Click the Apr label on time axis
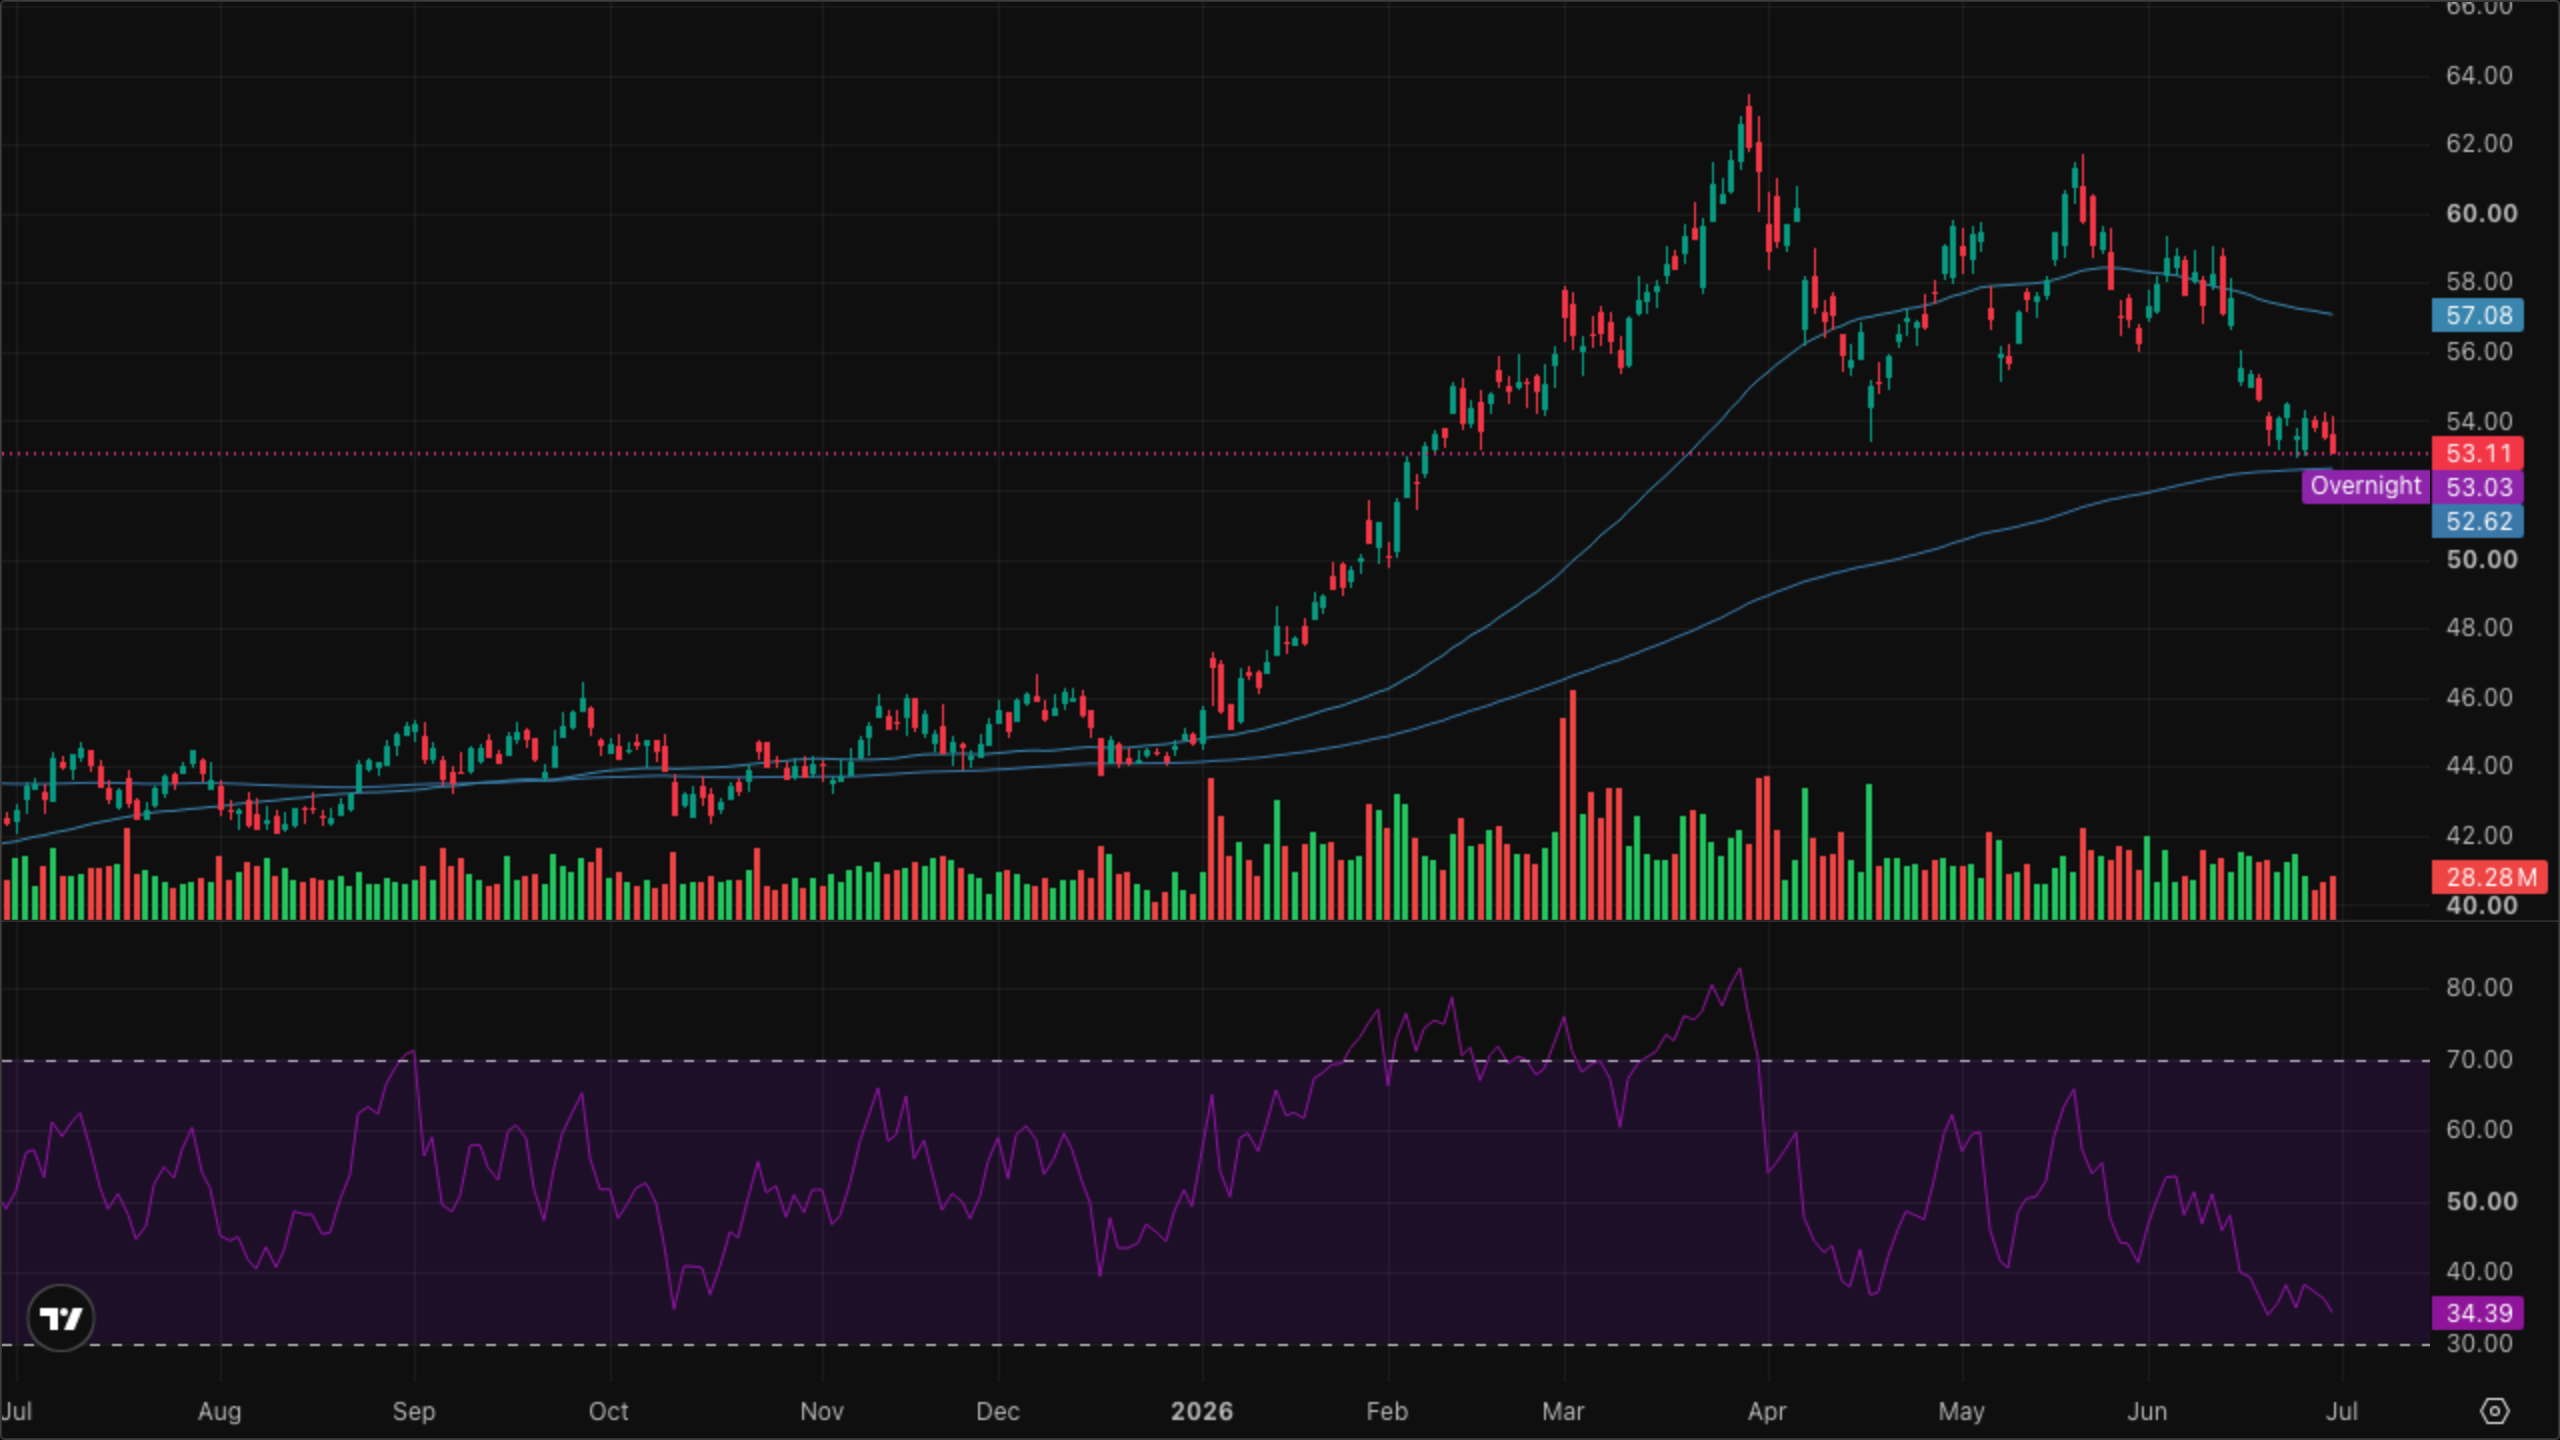Screen dimensions: 2560x1440 pyautogui.click(x=1767, y=1411)
